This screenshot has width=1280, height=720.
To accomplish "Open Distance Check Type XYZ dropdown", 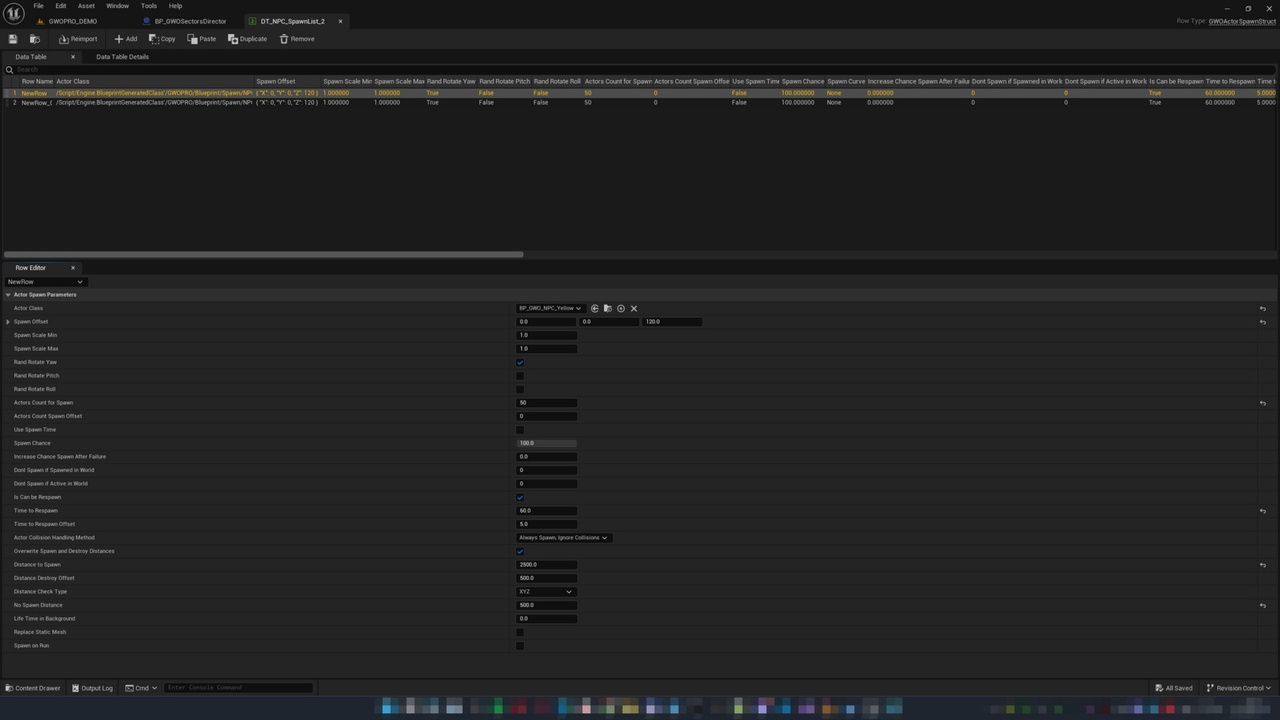I will click(x=546, y=592).
